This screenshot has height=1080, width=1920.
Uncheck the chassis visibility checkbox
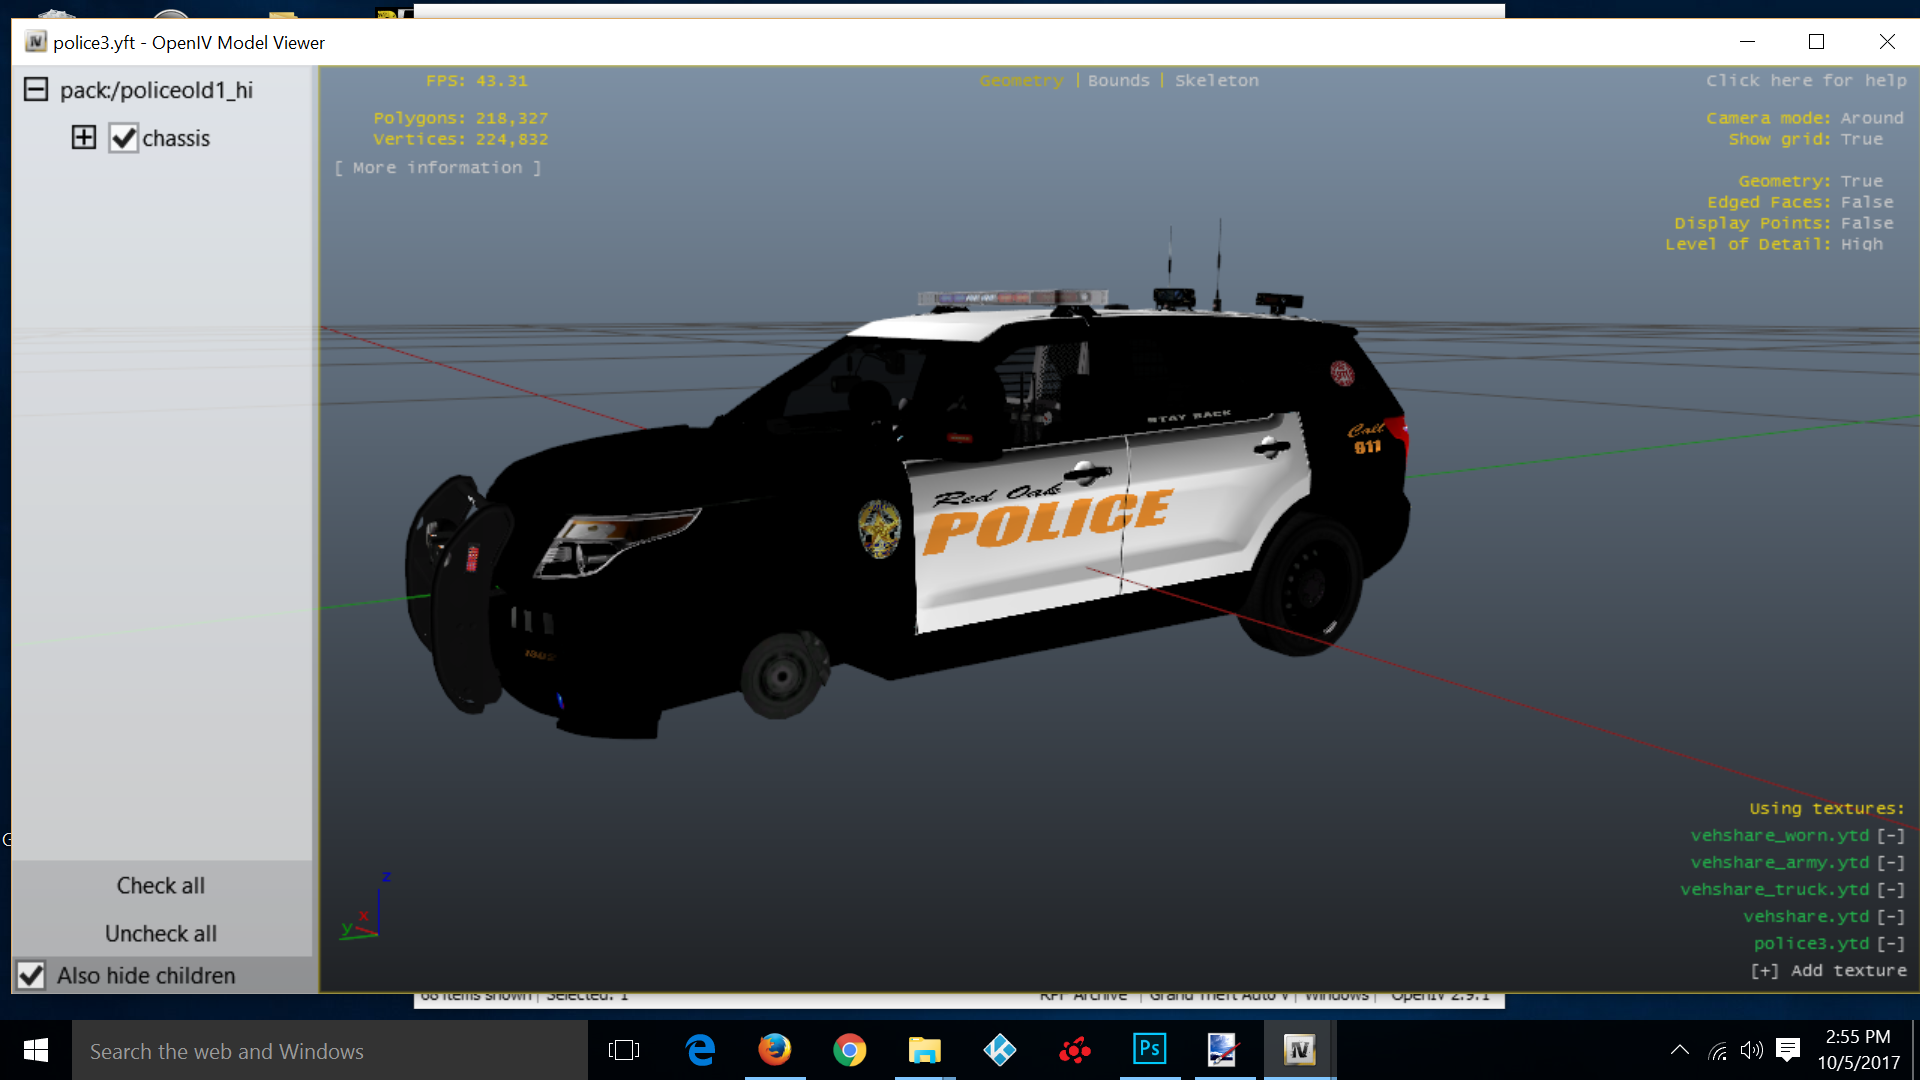click(124, 138)
